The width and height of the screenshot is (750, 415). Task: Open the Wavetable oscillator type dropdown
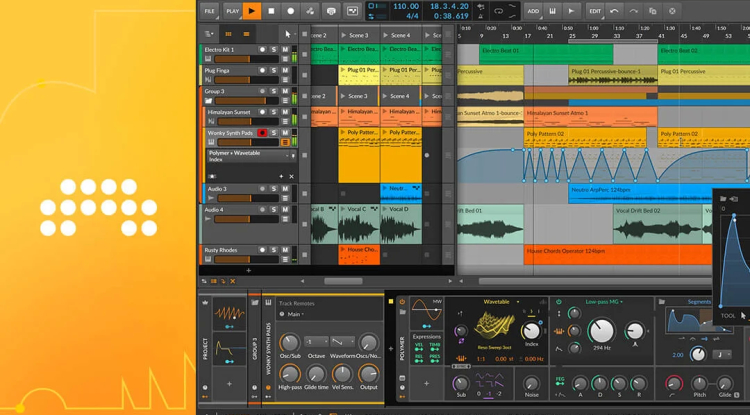tap(501, 302)
